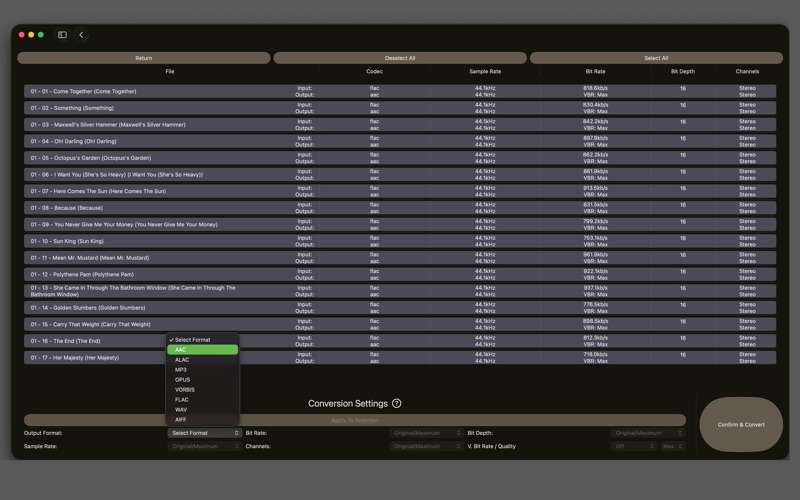Select the Sun King track row
This screenshot has height=500, width=800.
pos(400,241)
